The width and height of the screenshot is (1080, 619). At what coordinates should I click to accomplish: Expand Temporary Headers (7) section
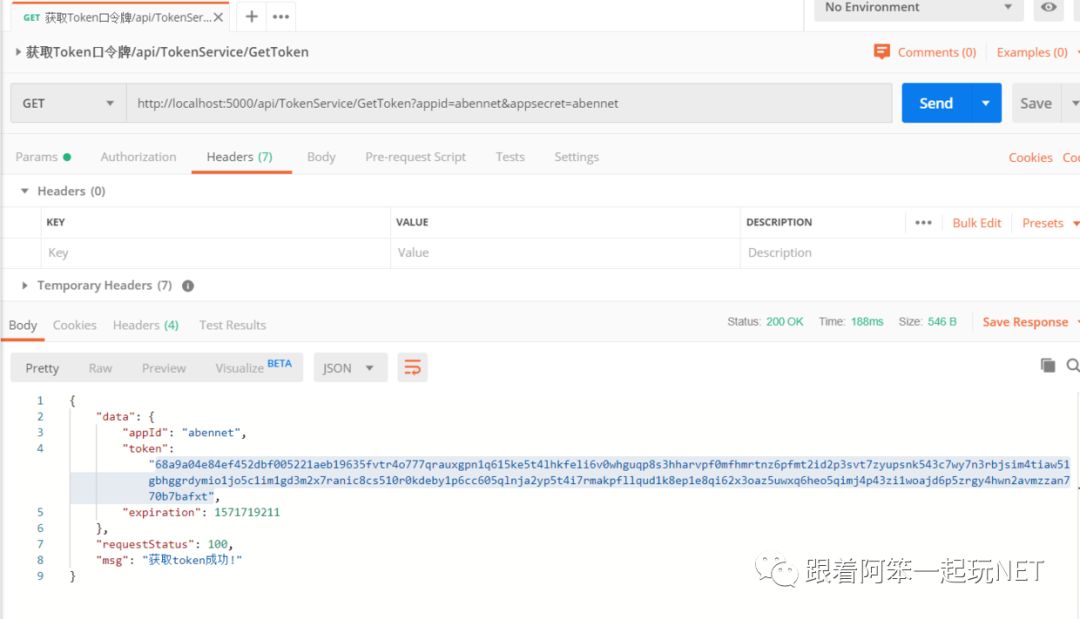(x=25, y=285)
